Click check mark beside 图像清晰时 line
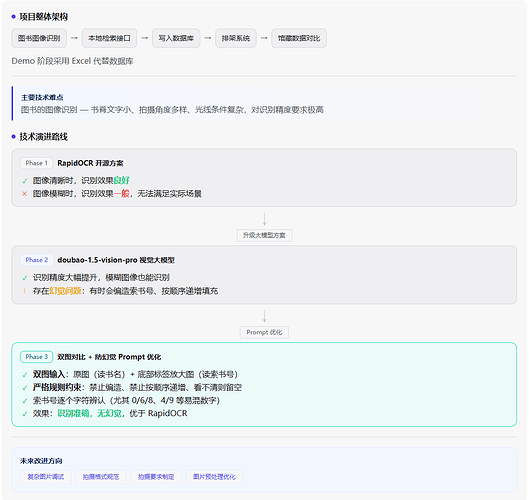 click(25, 181)
